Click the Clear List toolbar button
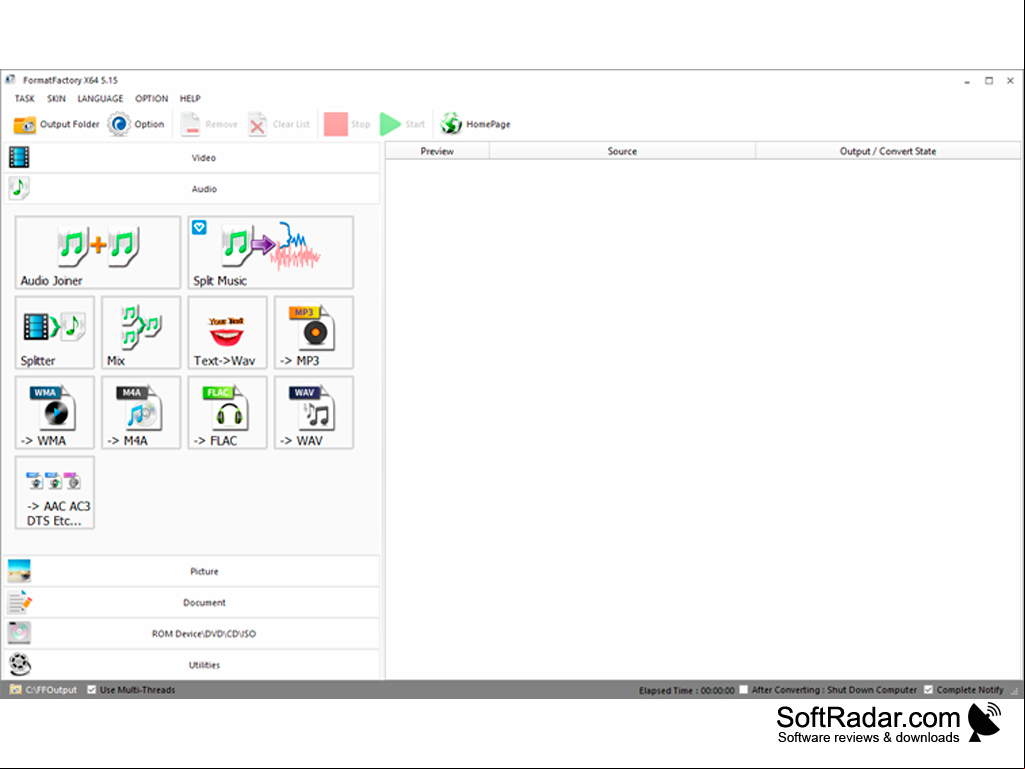 (279, 124)
